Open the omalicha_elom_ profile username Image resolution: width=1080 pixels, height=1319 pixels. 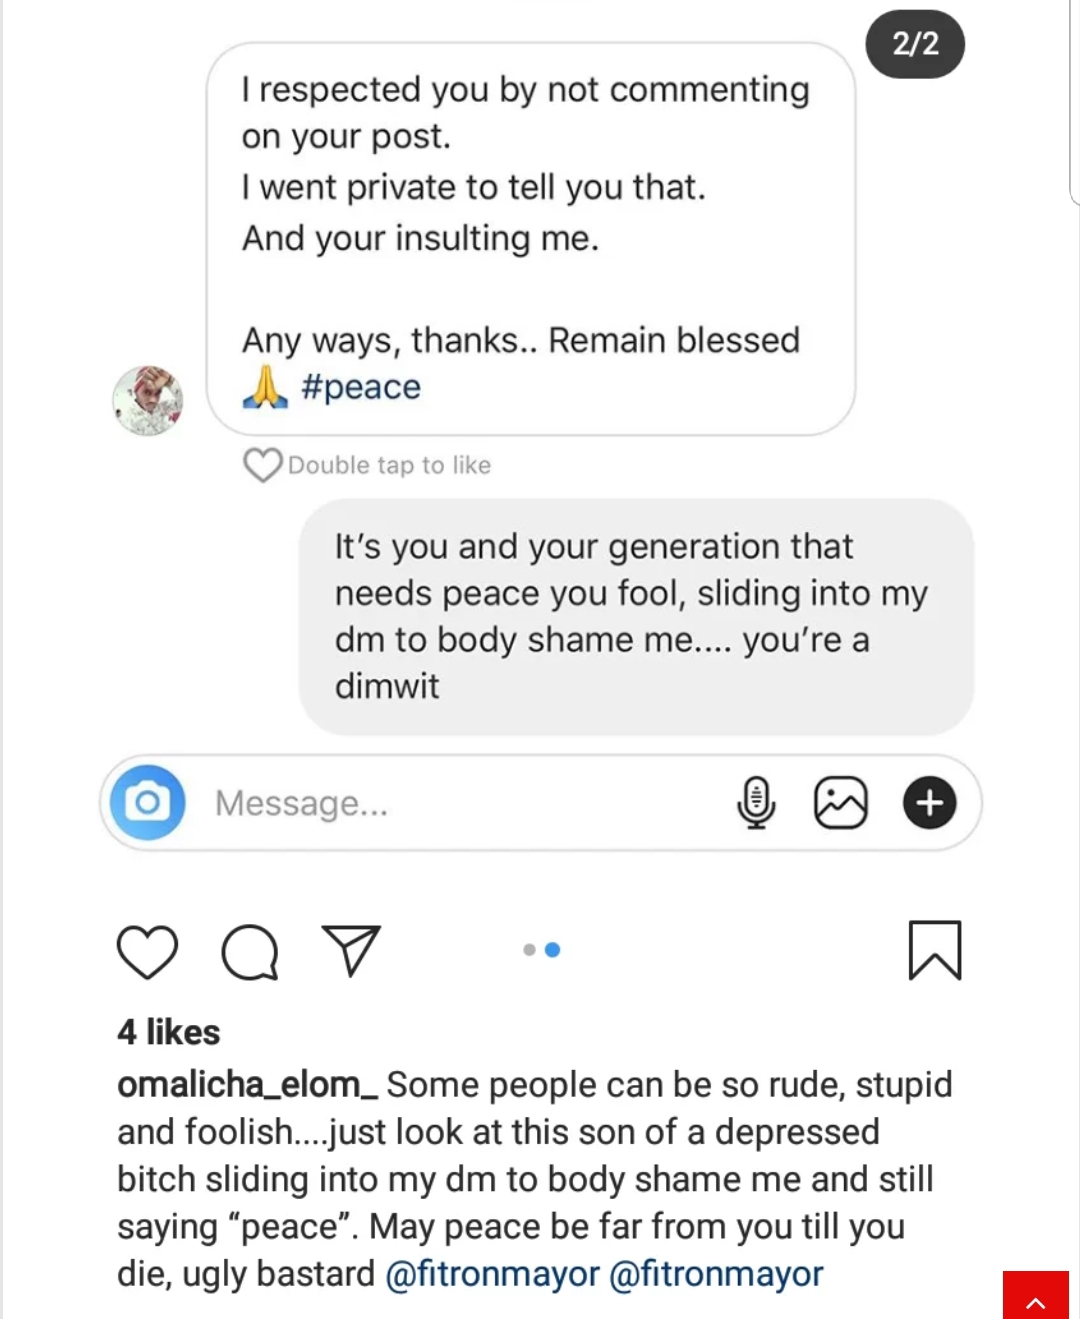tap(247, 1085)
